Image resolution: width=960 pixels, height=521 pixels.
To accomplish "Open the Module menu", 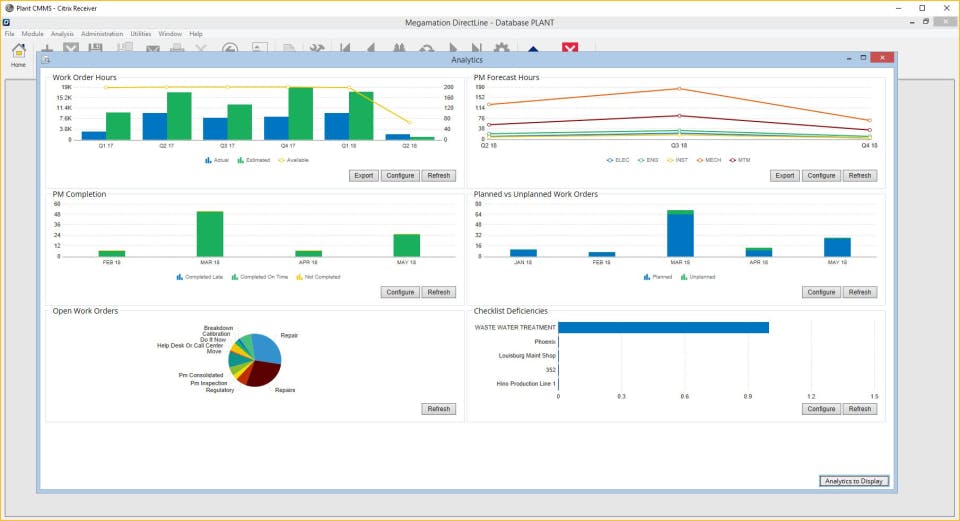I will 32,34.
